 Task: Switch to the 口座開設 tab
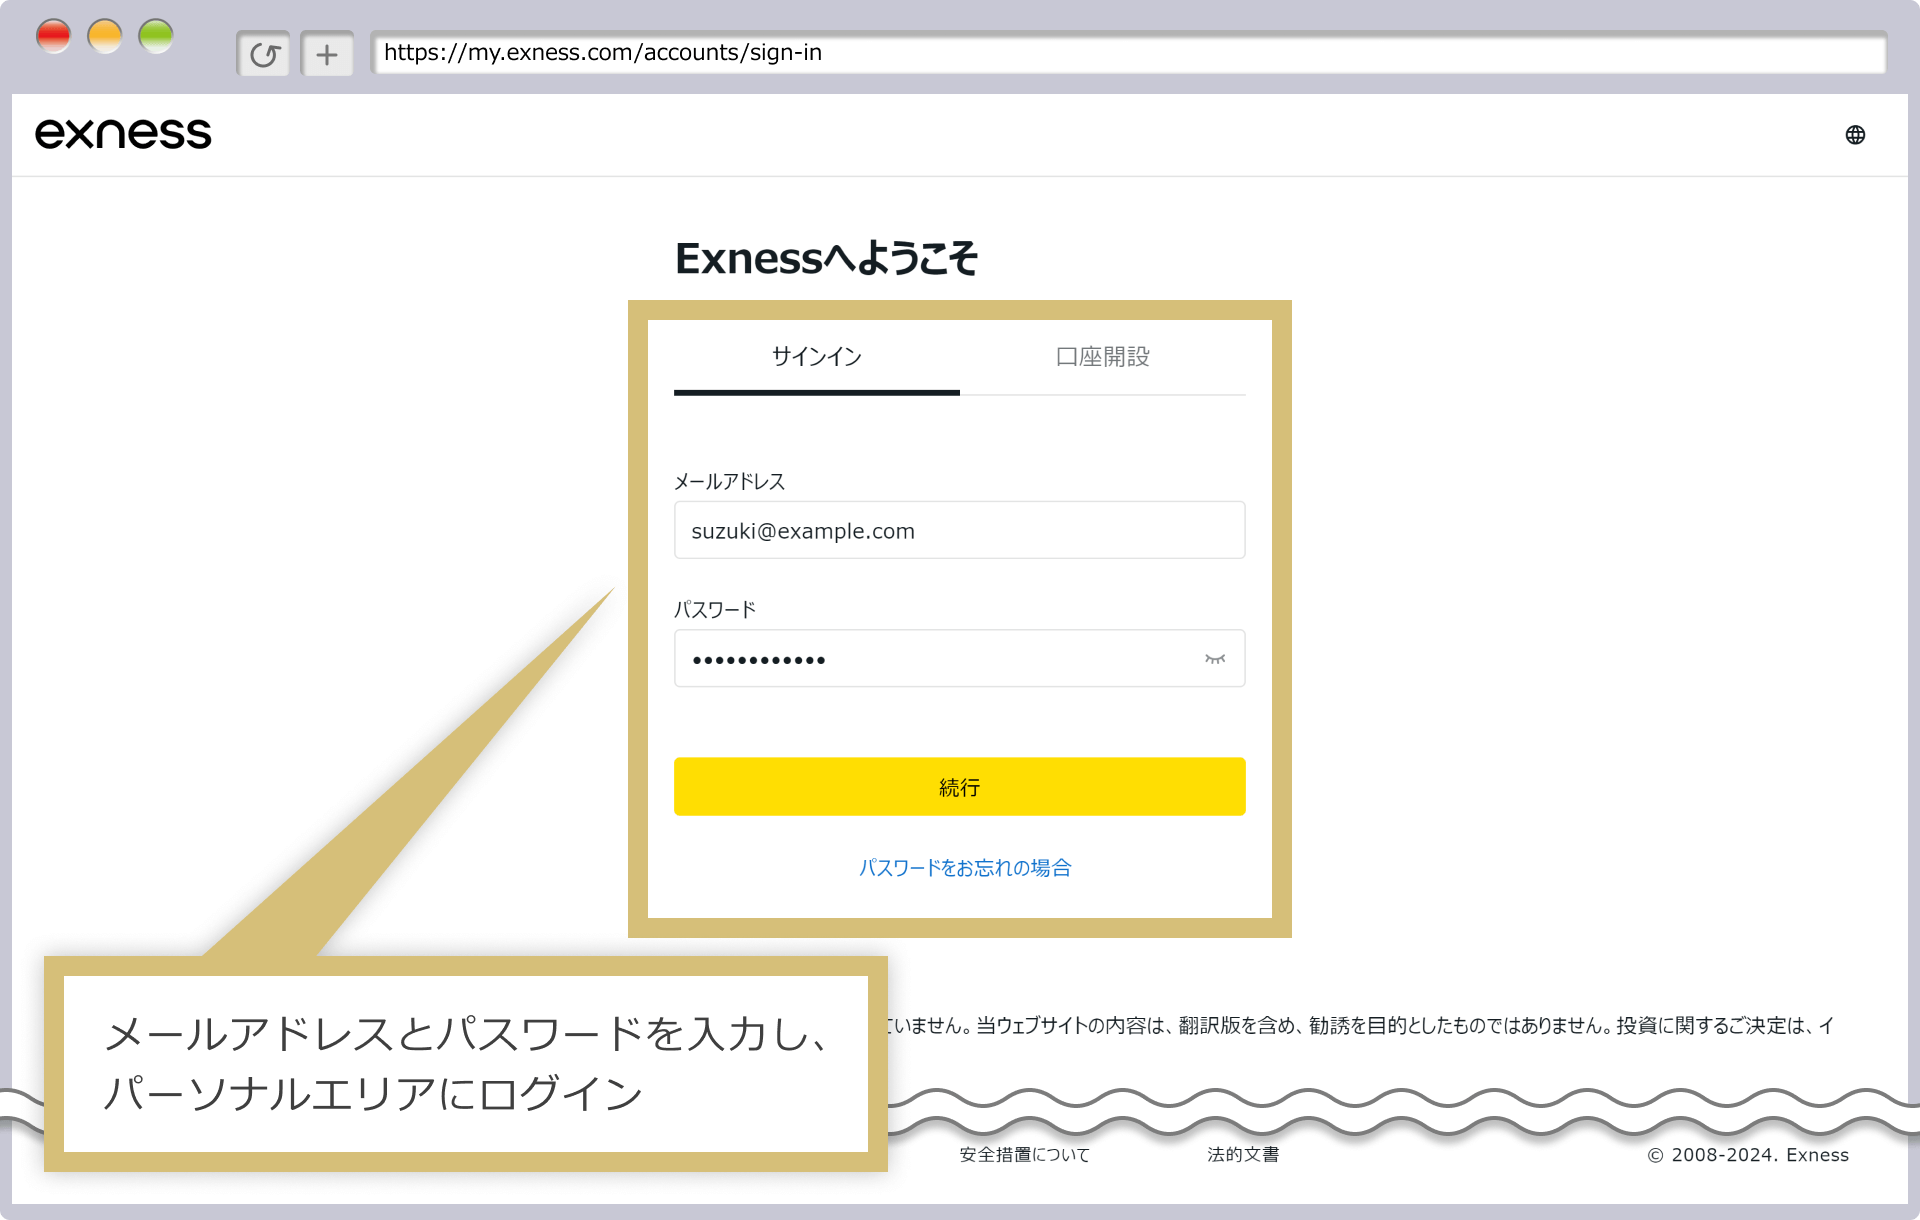pyautogui.click(x=1103, y=357)
